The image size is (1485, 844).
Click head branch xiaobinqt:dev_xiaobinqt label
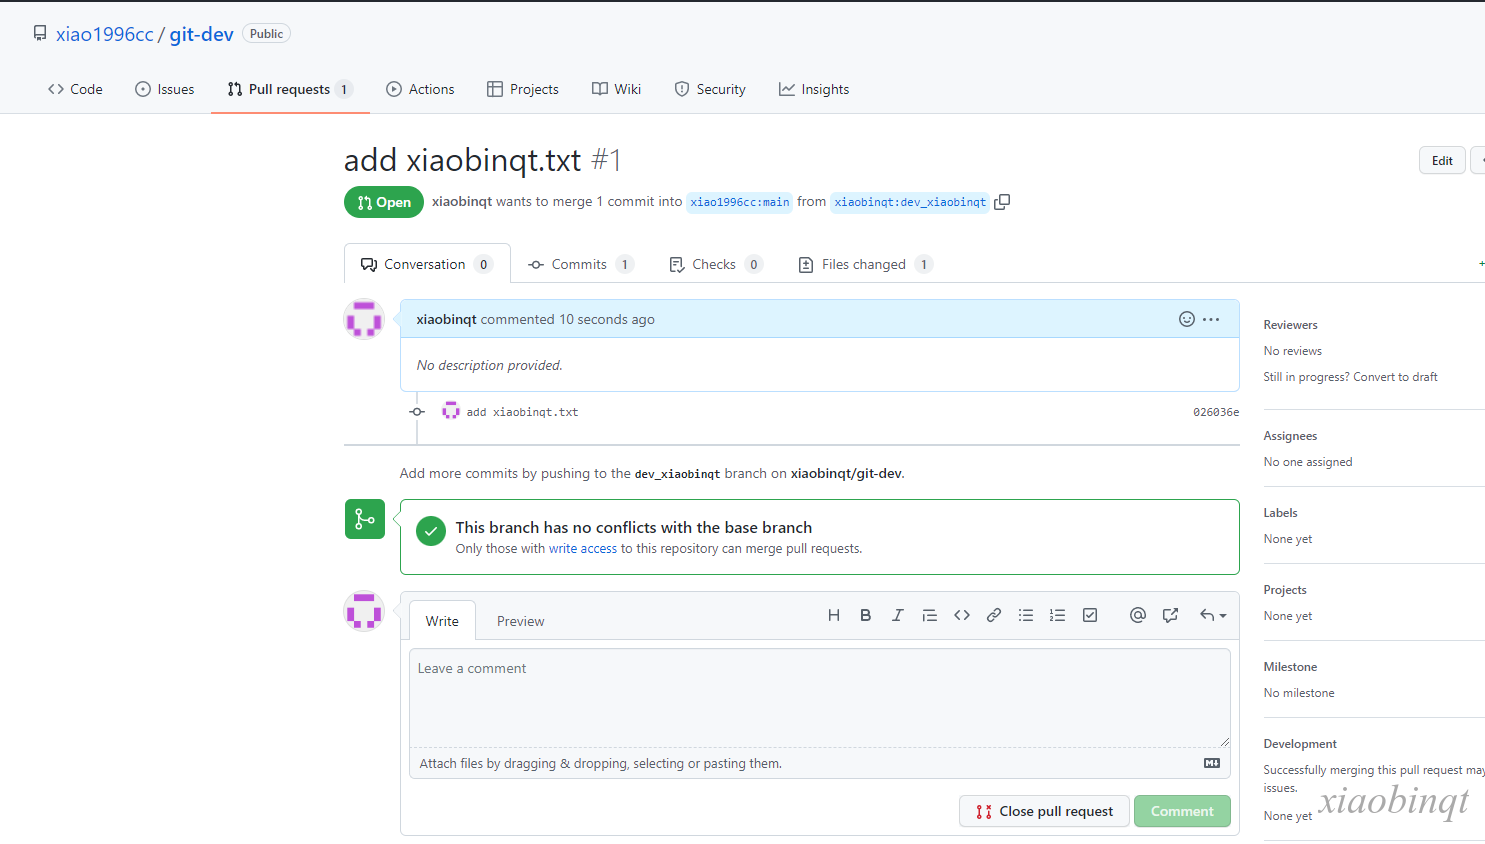coord(910,202)
